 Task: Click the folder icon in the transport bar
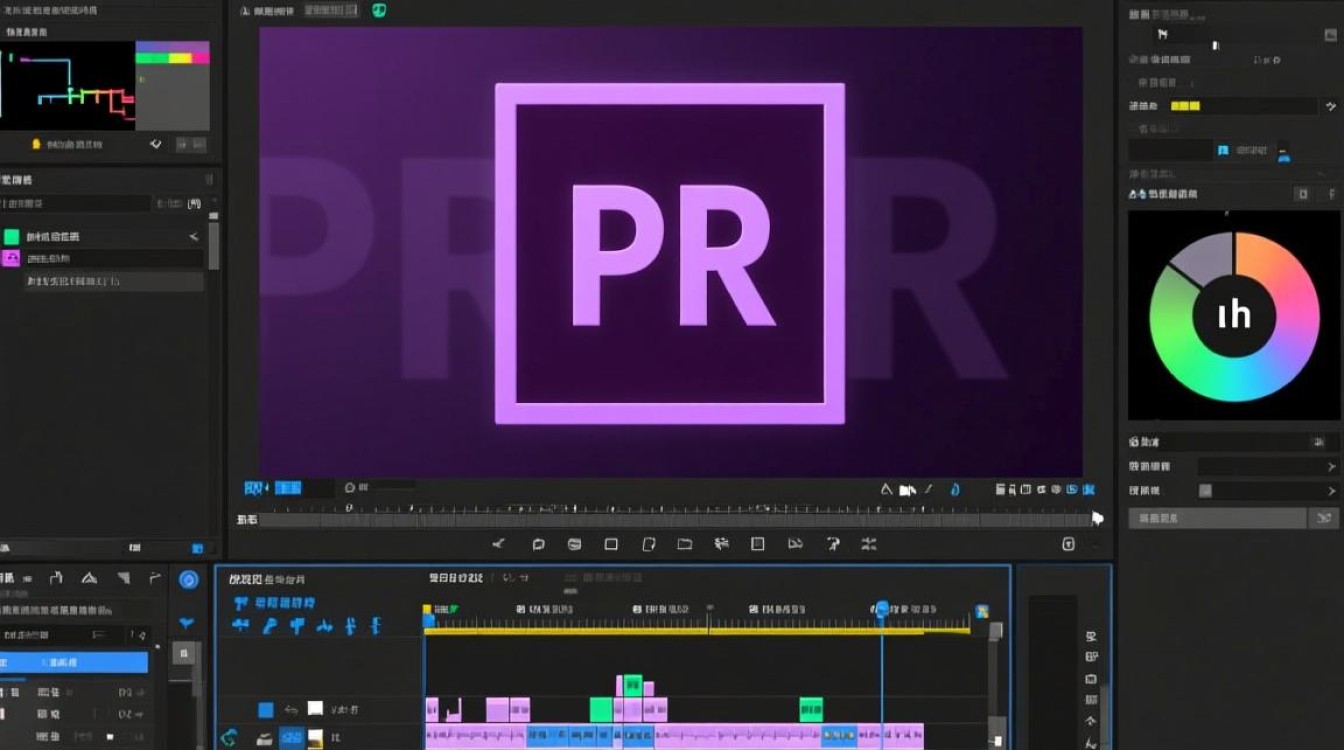pos(684,544)
